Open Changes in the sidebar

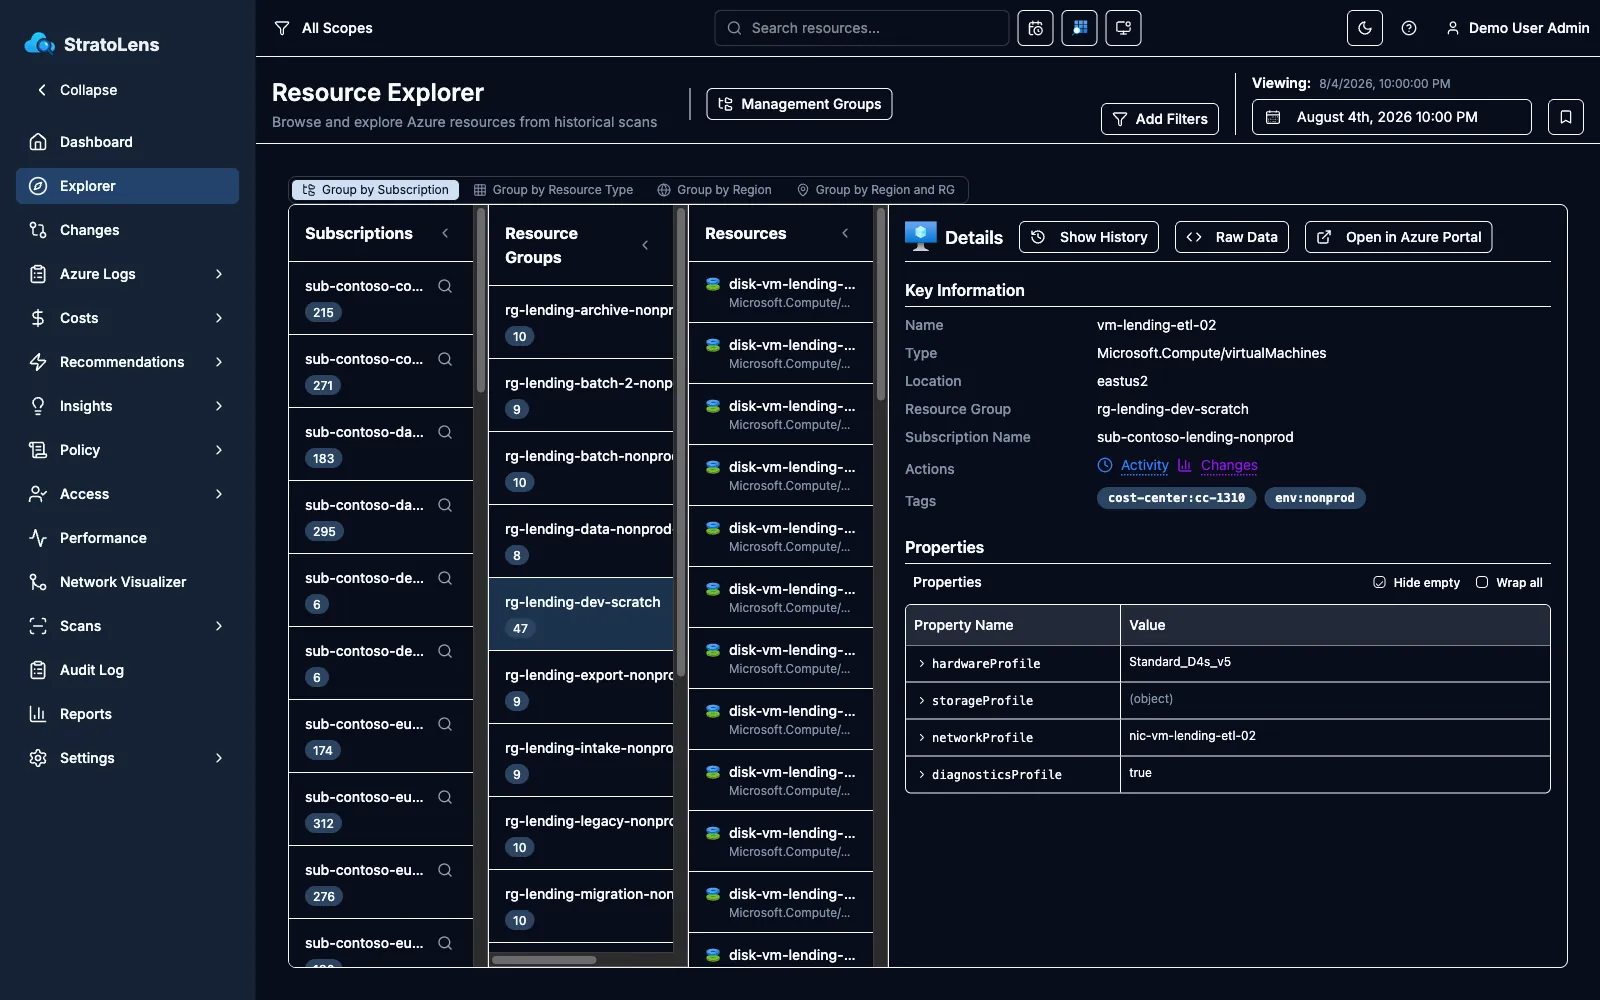point(127,230)
